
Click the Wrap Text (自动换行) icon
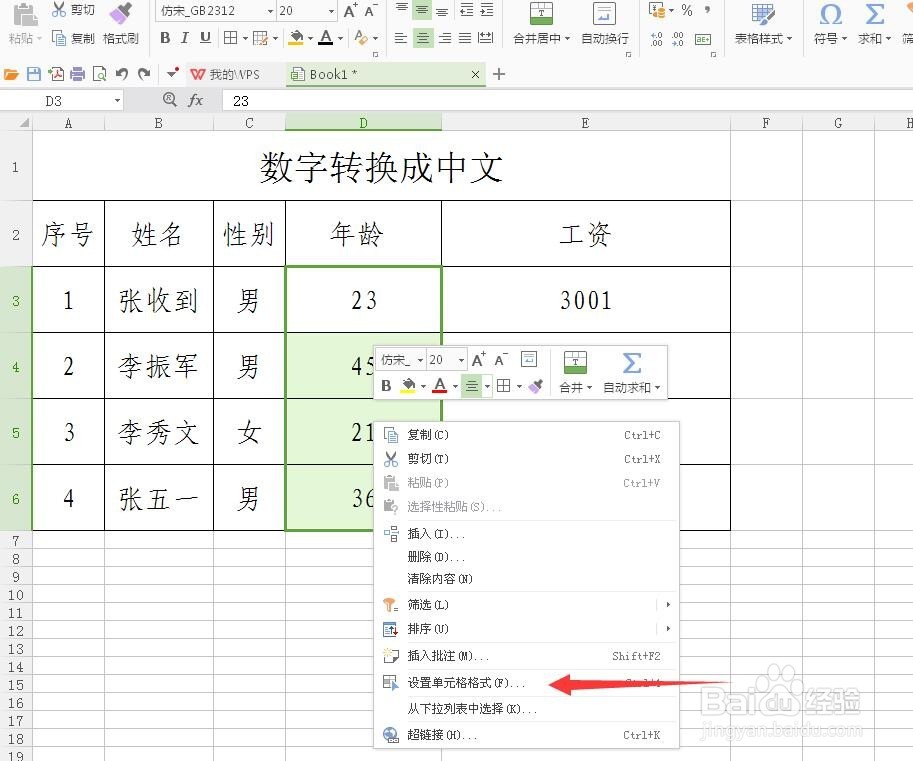click(603, 27)
